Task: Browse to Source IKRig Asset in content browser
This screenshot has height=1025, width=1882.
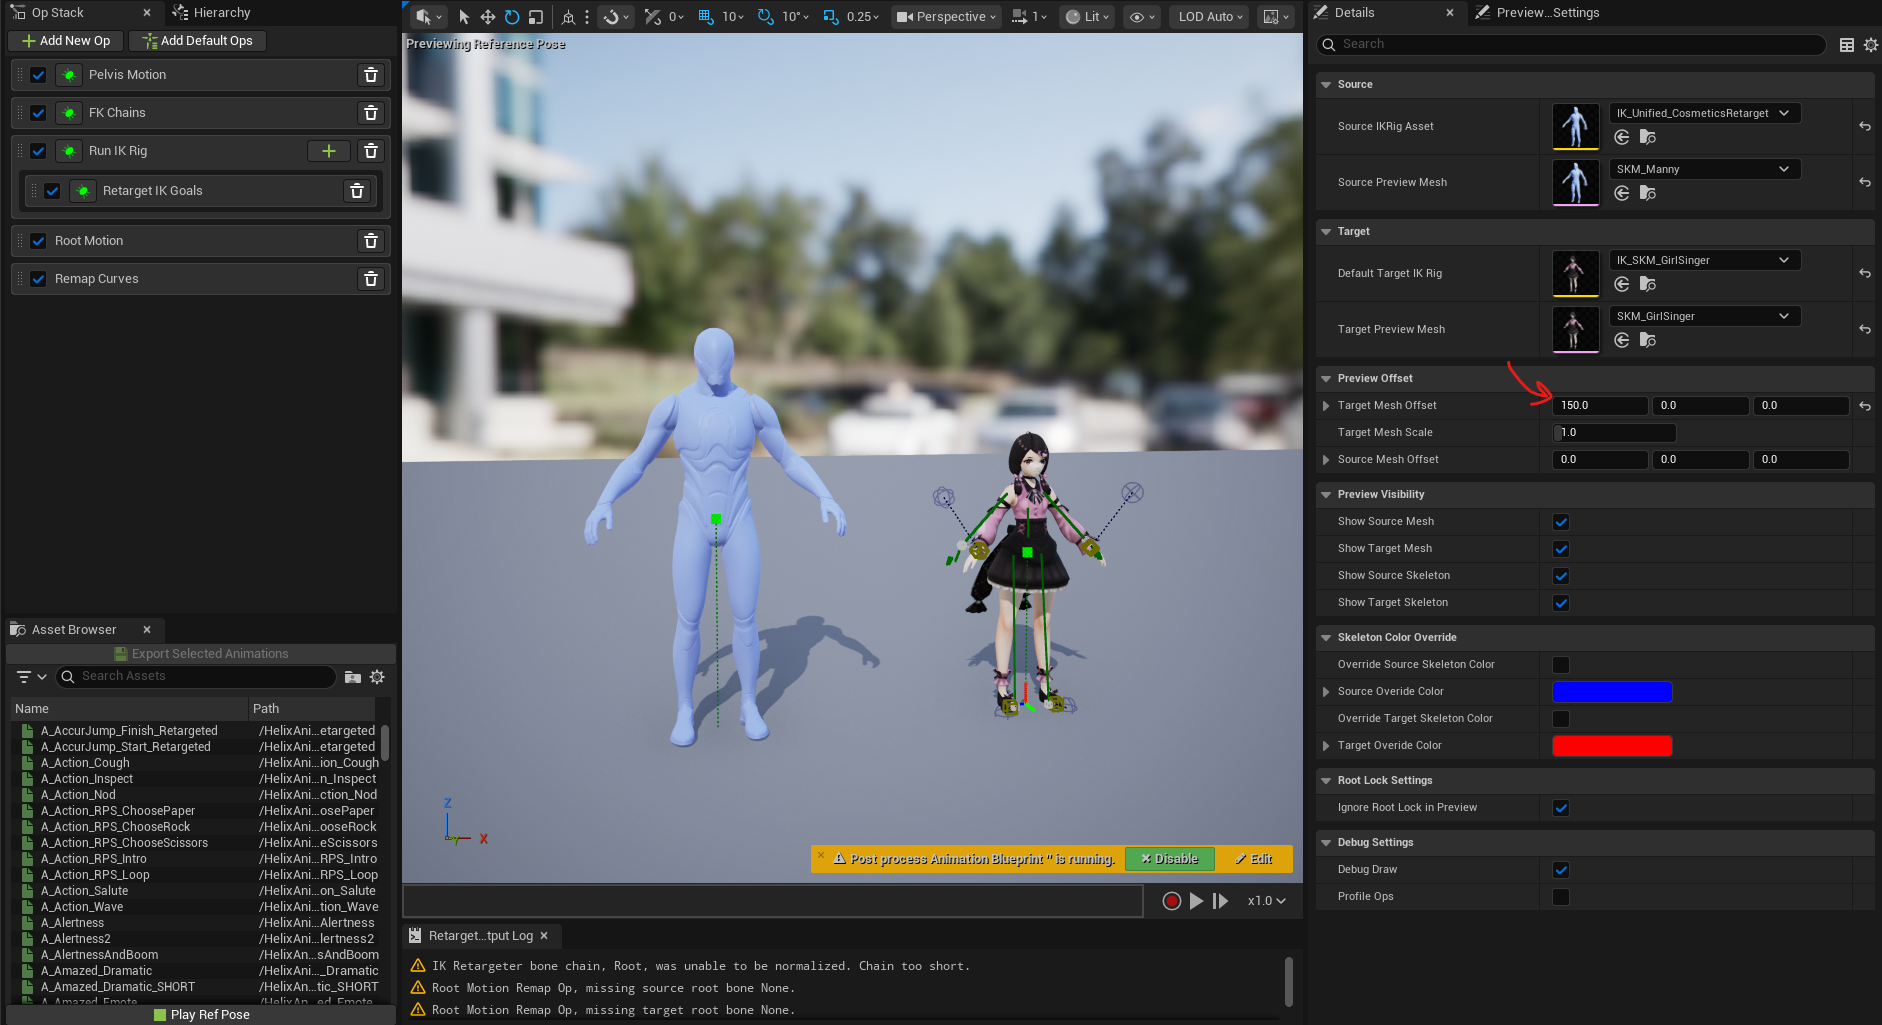Action: coord(1648,137)
